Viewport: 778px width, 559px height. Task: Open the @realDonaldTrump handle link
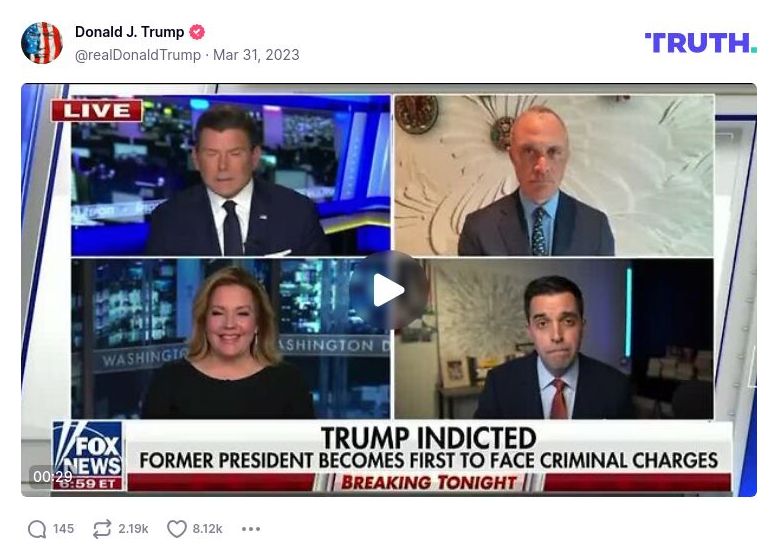click(138, 55)
